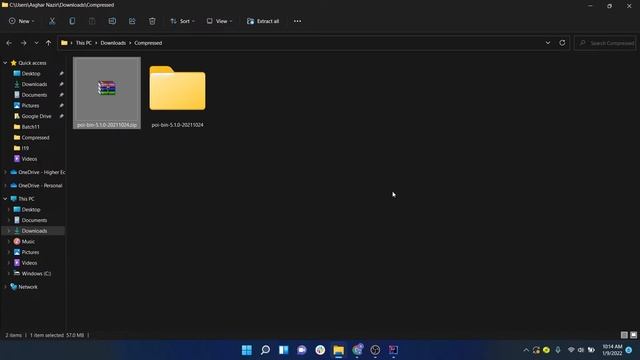Open Pictures under This PC
Screen dimensions: 640x360
click(x=30, y=252)
